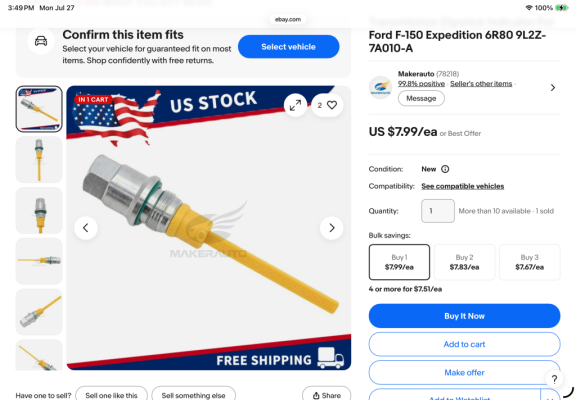Click the Select vehicle button

click(x=288, y=47)
